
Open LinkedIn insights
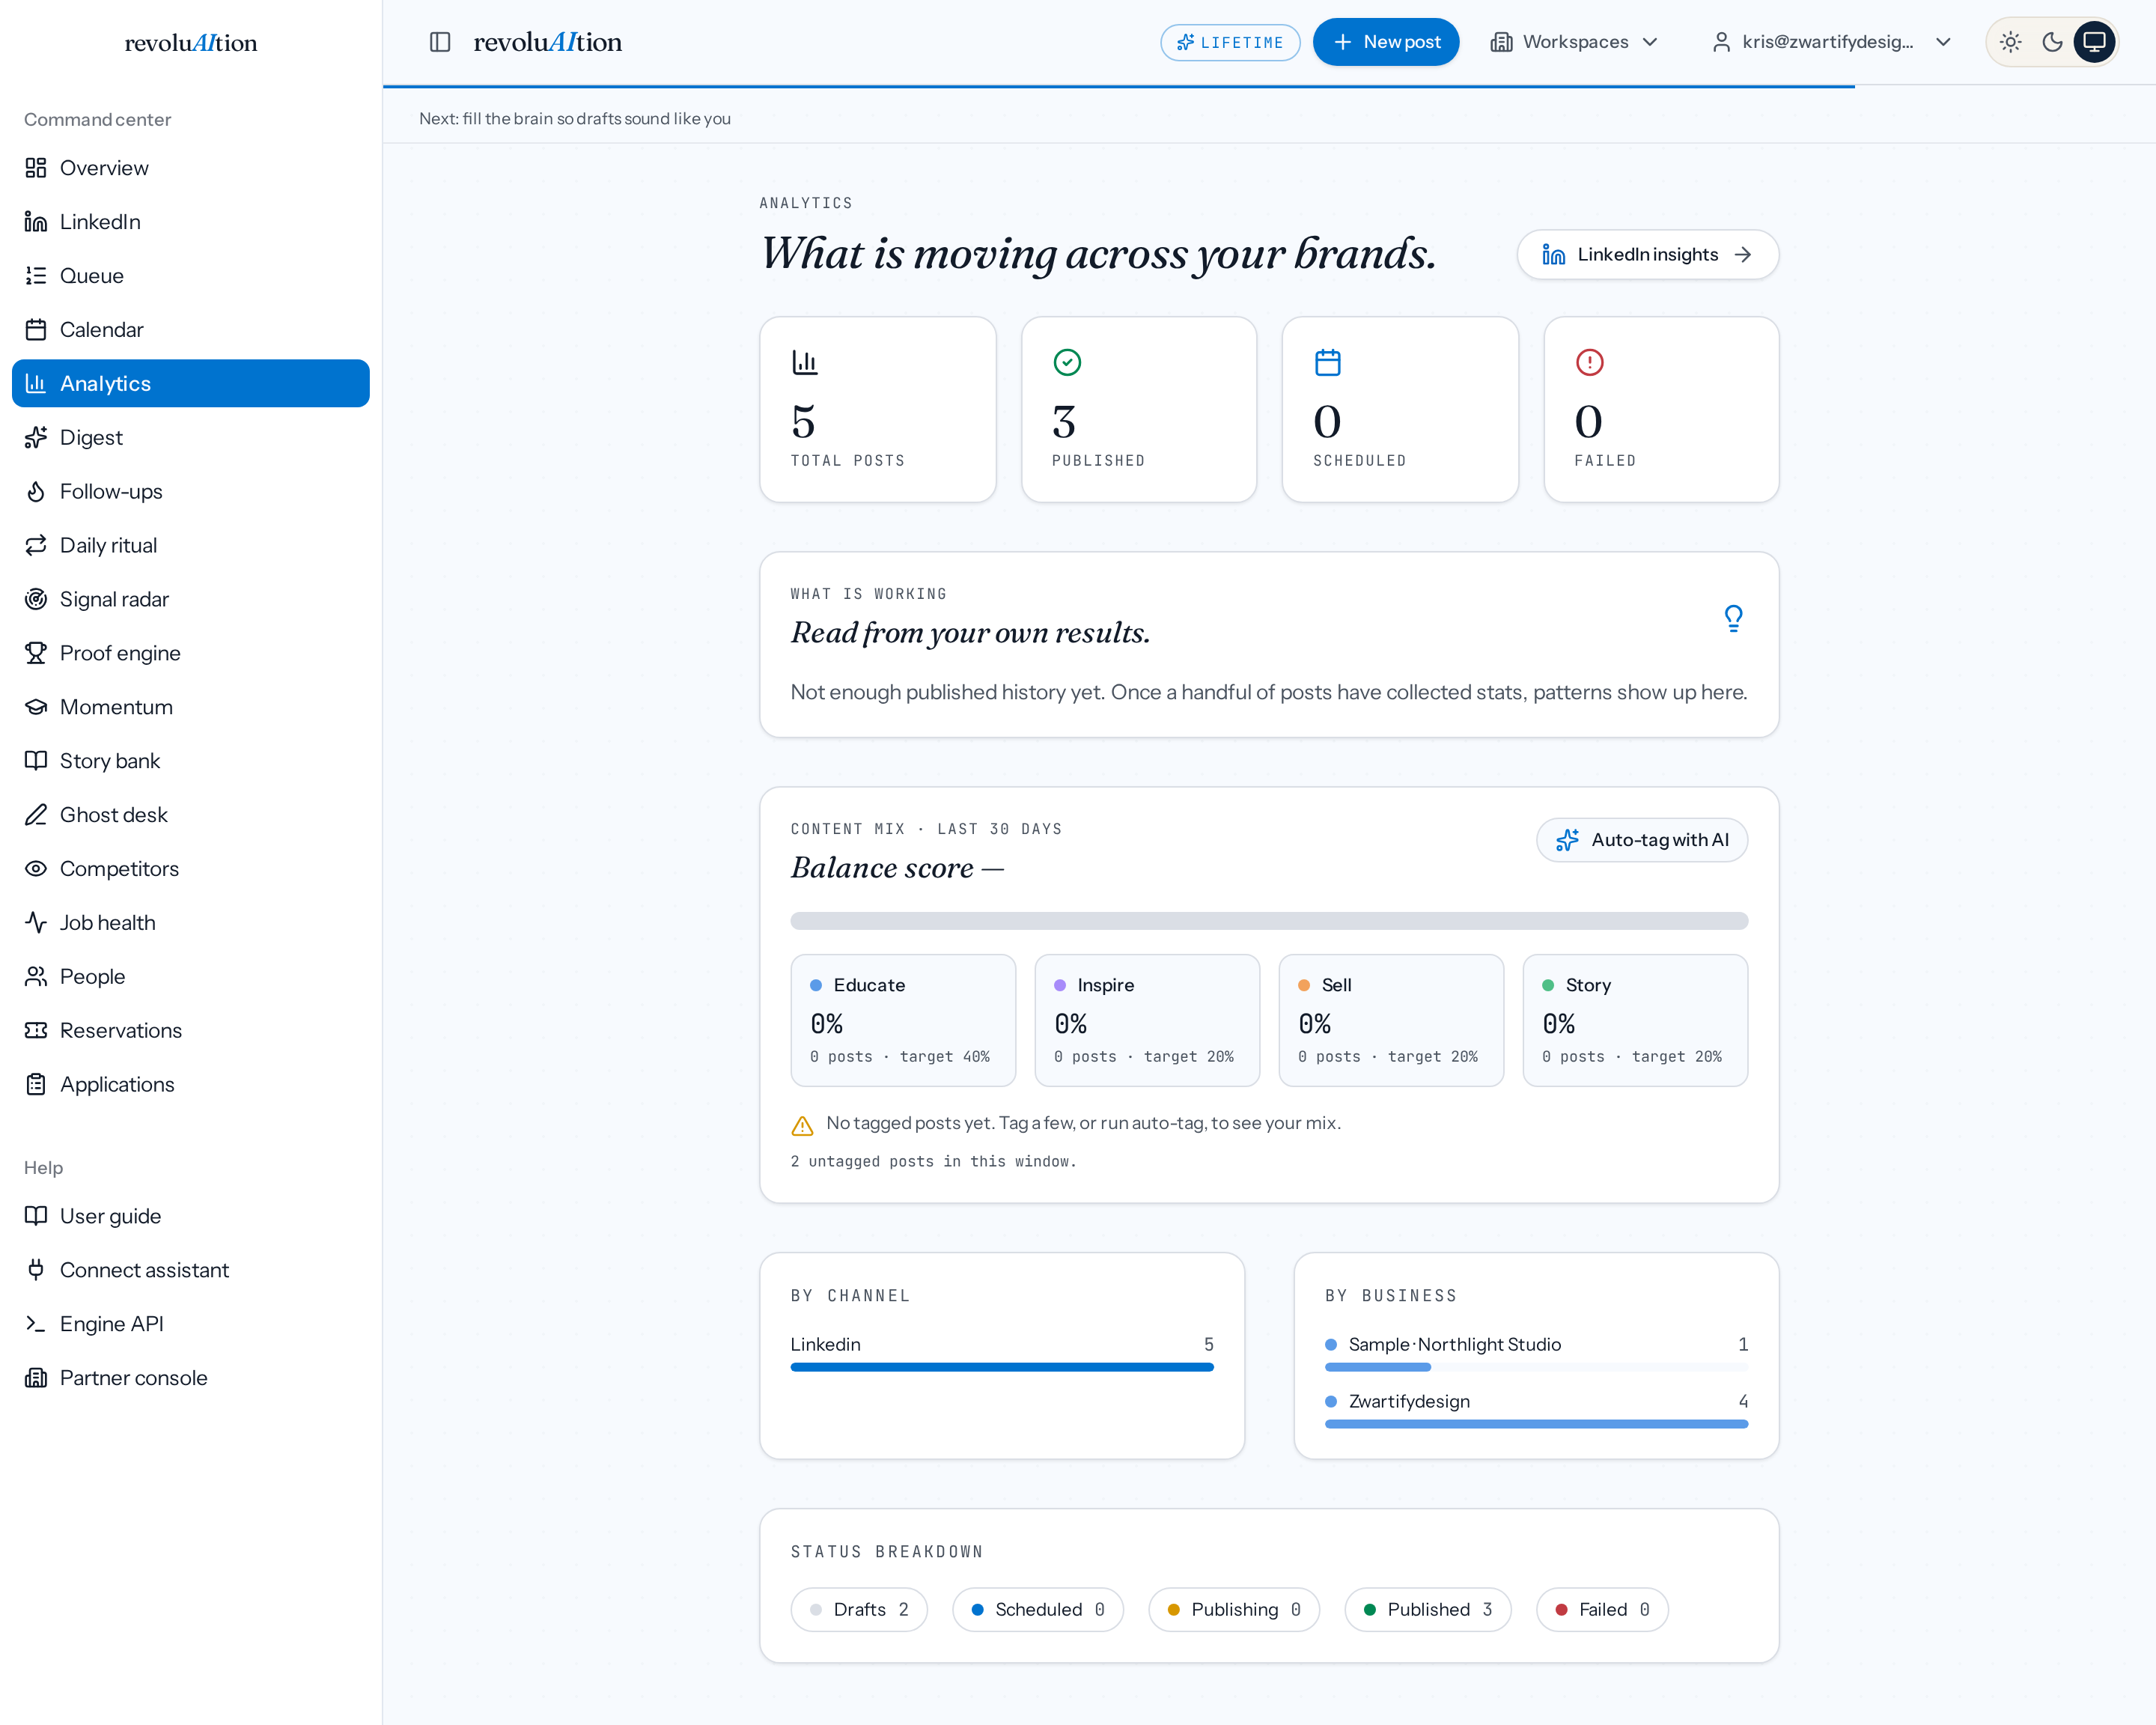[x=1647, y=255]
